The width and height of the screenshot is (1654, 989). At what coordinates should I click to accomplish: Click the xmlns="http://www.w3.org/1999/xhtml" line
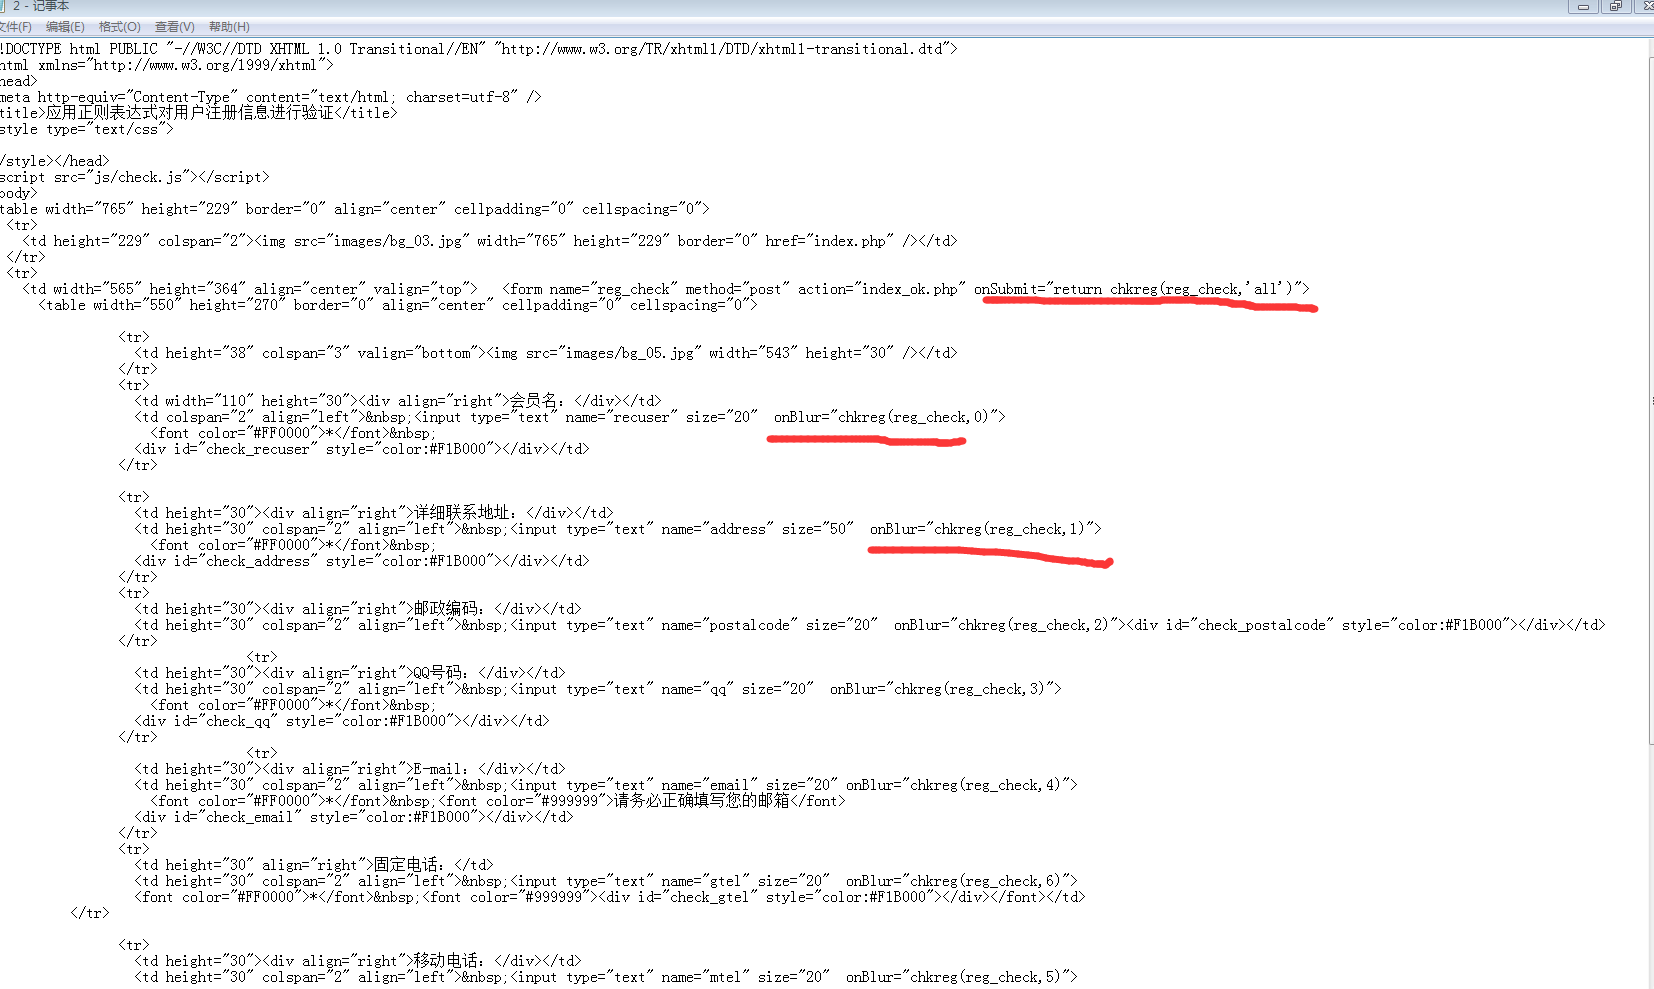167,65
